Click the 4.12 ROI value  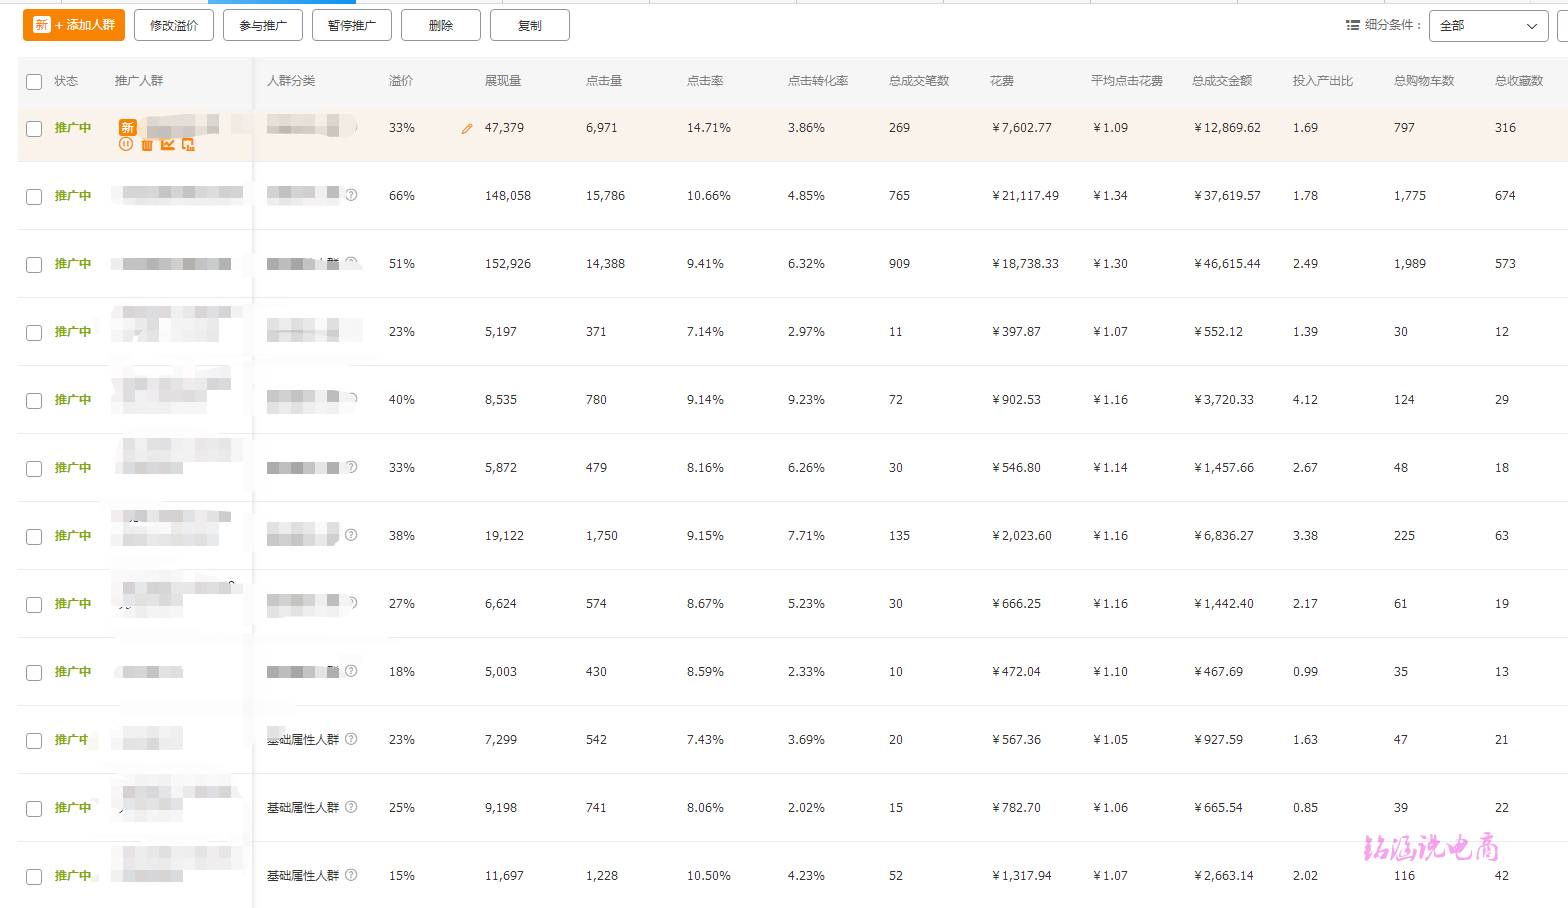pyautogui.click(x=1305, y=400)
